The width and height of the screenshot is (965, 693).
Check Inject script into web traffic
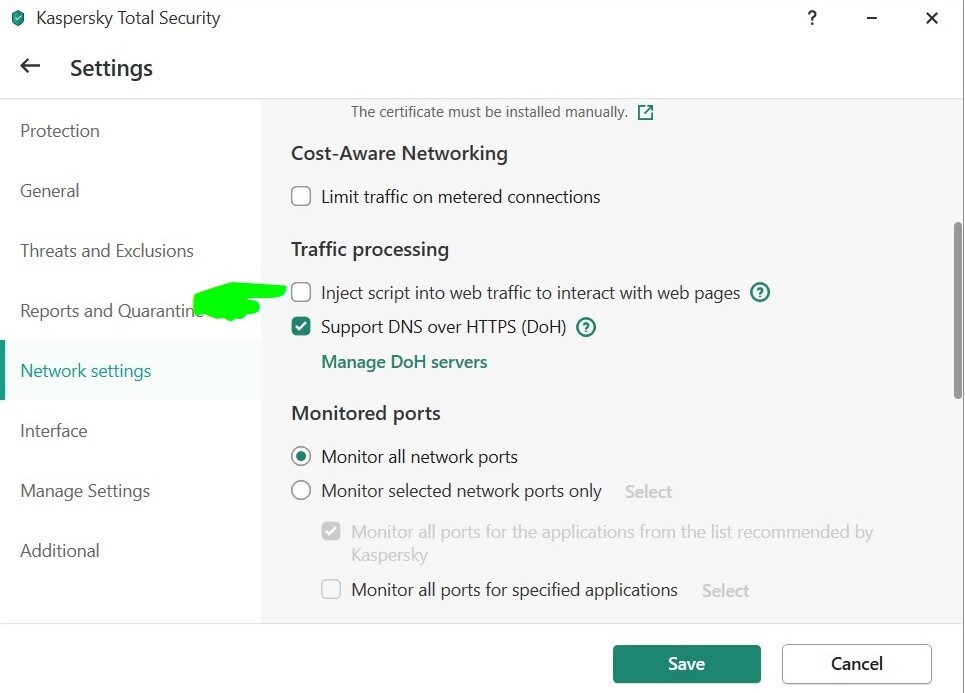point(301,293)
